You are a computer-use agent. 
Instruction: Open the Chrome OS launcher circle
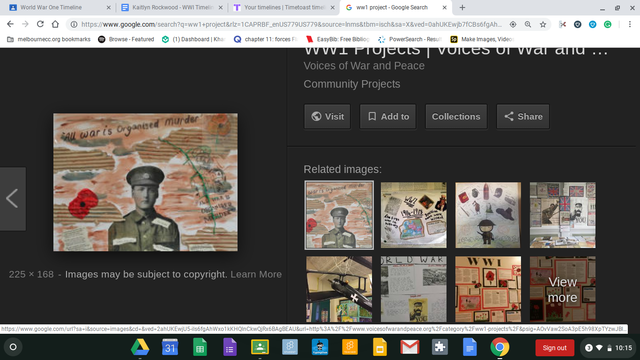tap(13, 347)
